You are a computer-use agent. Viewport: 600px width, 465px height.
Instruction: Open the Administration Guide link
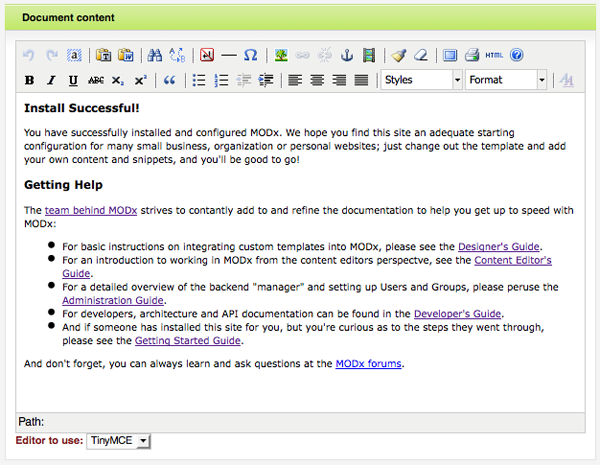pos(113,300)
